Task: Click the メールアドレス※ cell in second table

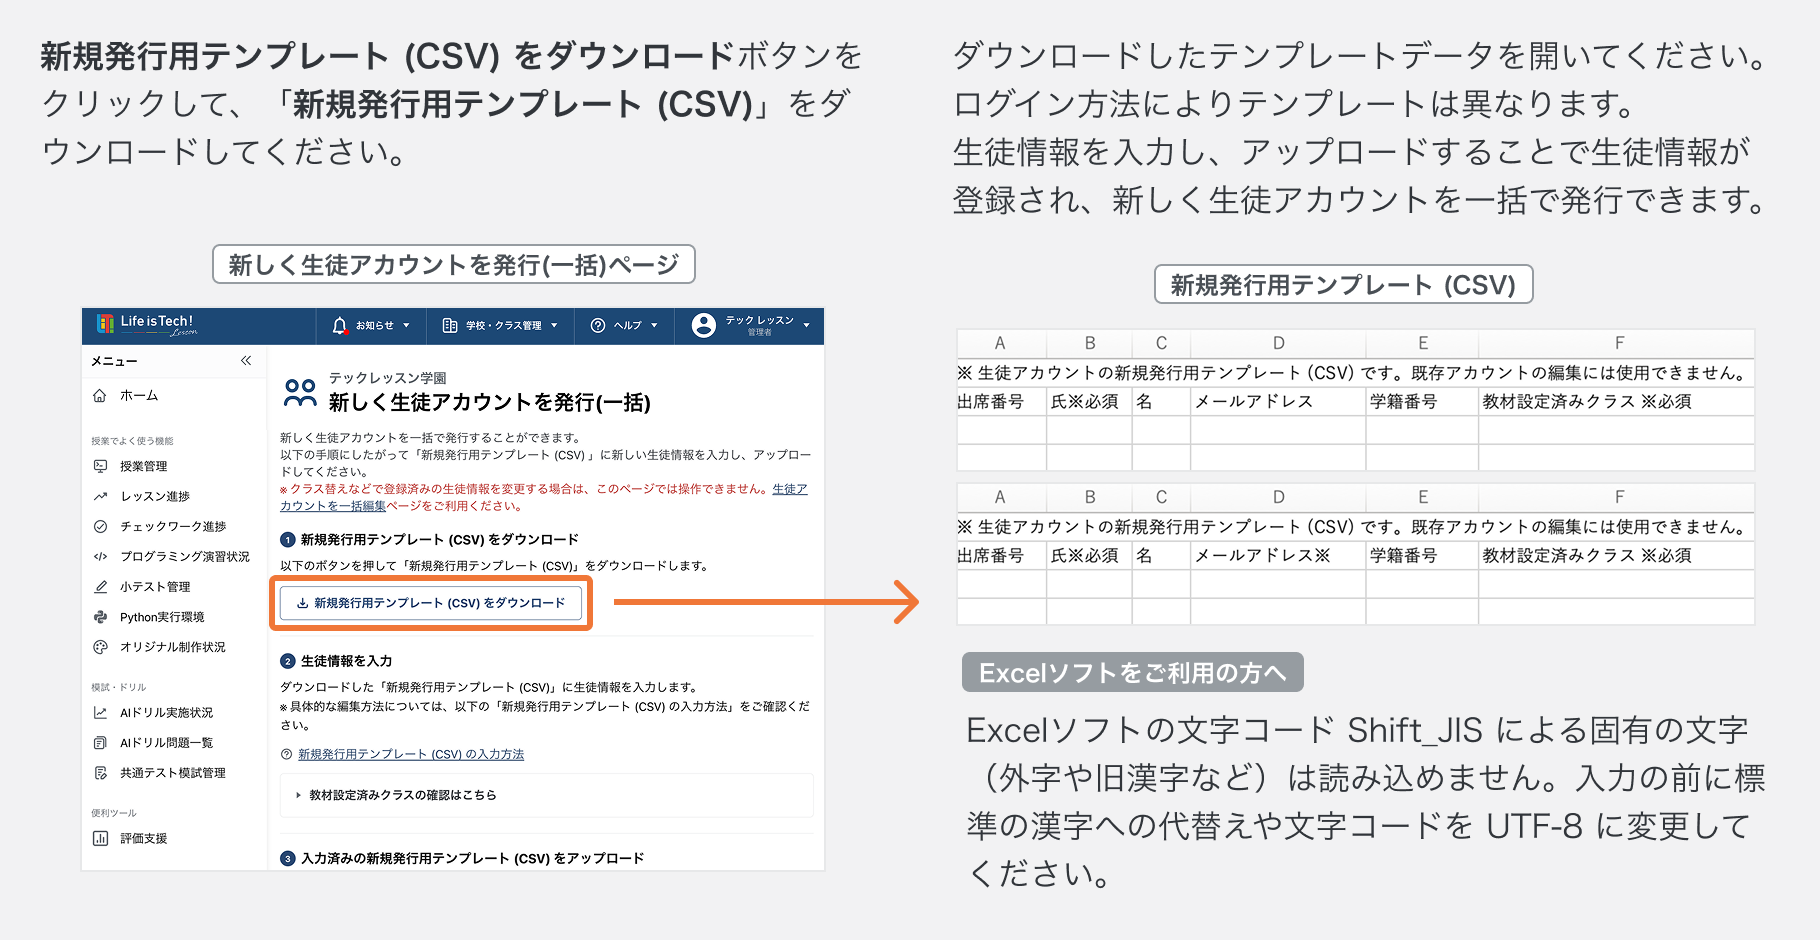Action: pyautogui.click(x=1278, y=555)
